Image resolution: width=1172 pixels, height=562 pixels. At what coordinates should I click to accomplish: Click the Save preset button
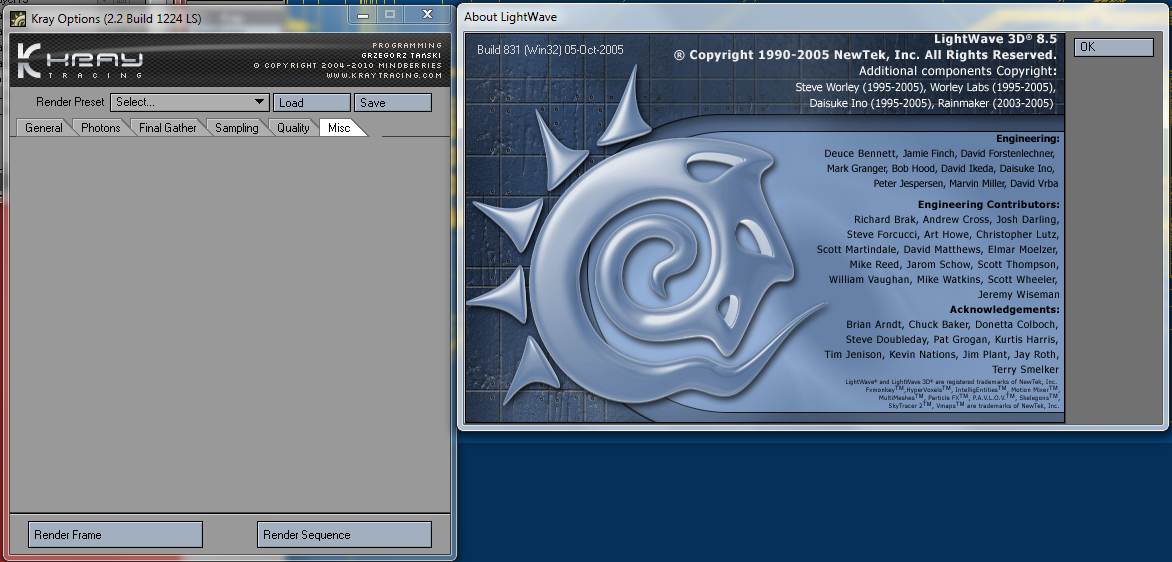392,102
